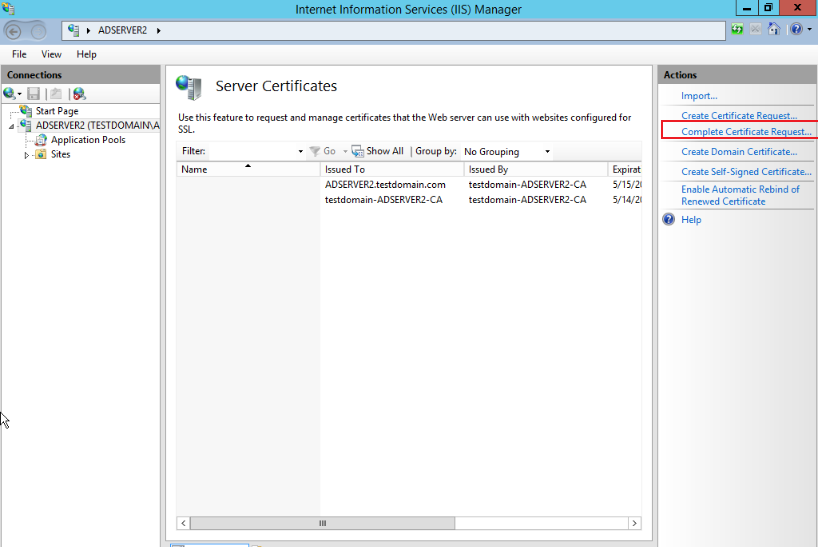Open the Group by No Grouping dropdown
818x547 pixels.
[x=507, y=152]
